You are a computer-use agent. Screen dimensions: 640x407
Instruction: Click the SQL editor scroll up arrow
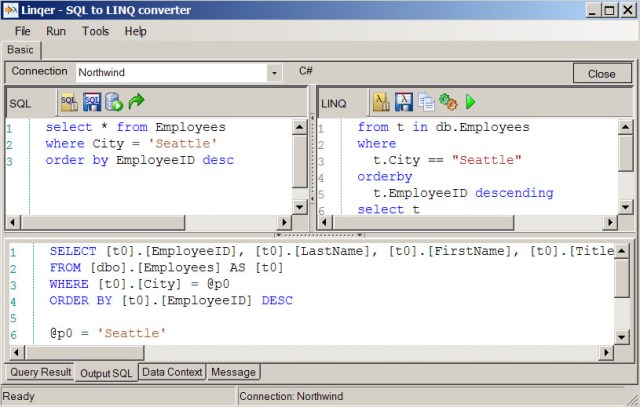pyautogui.click(x=300, y=126)
